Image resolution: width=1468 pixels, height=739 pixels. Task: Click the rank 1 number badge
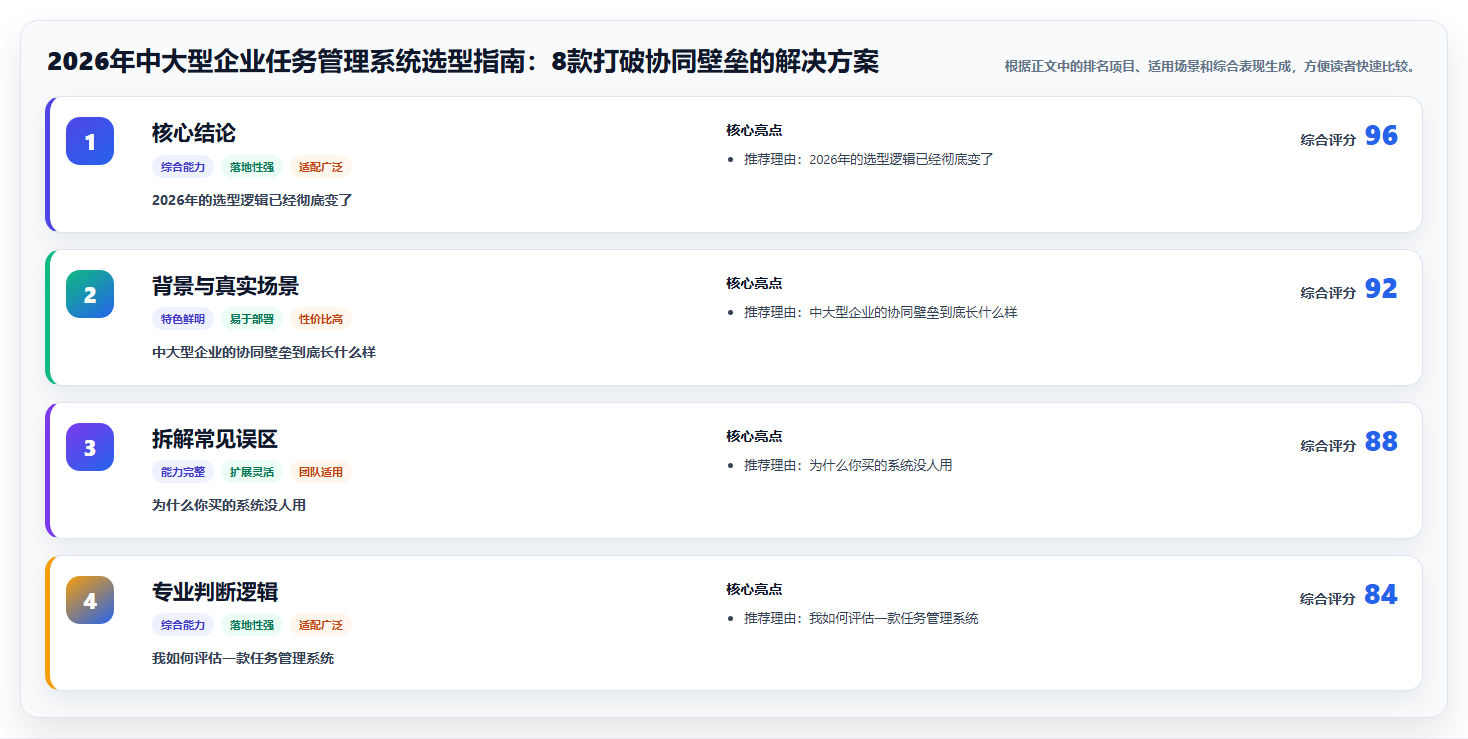[90, 141]
